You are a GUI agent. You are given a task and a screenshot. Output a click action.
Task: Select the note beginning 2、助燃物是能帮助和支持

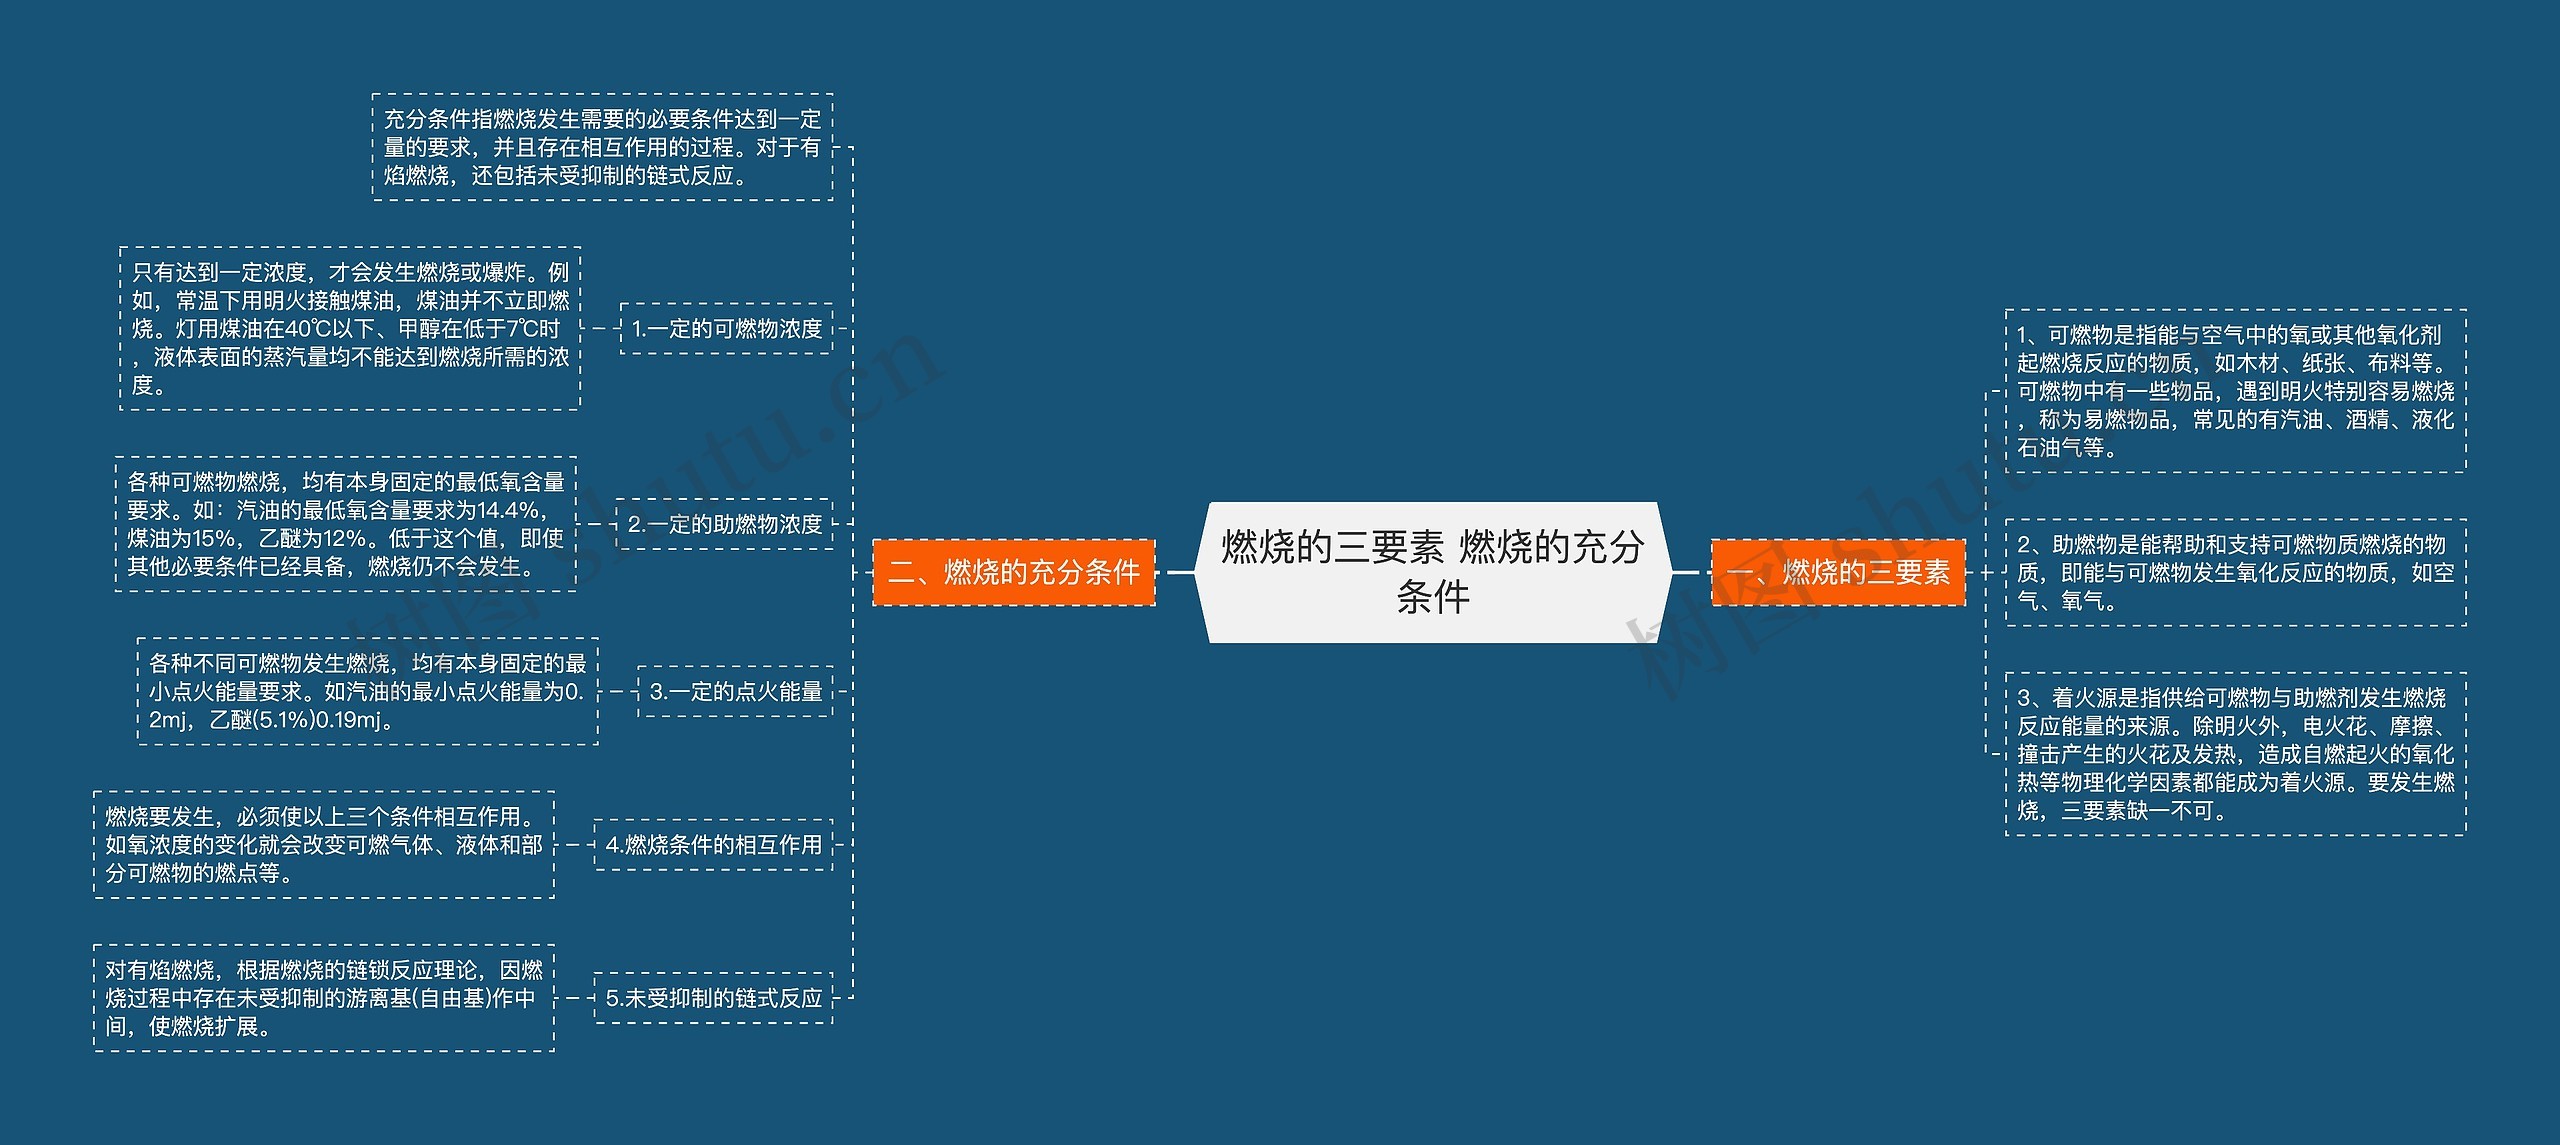(2236, 572)
